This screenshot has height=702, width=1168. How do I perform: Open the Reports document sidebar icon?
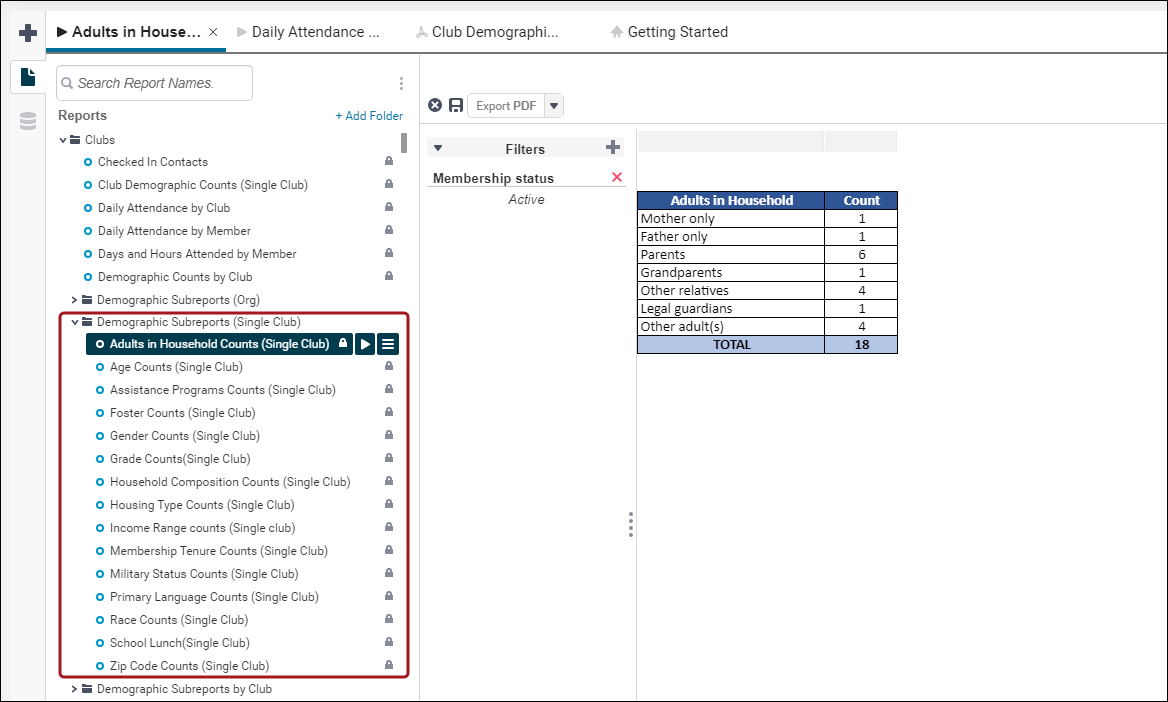tap(28, 77)
